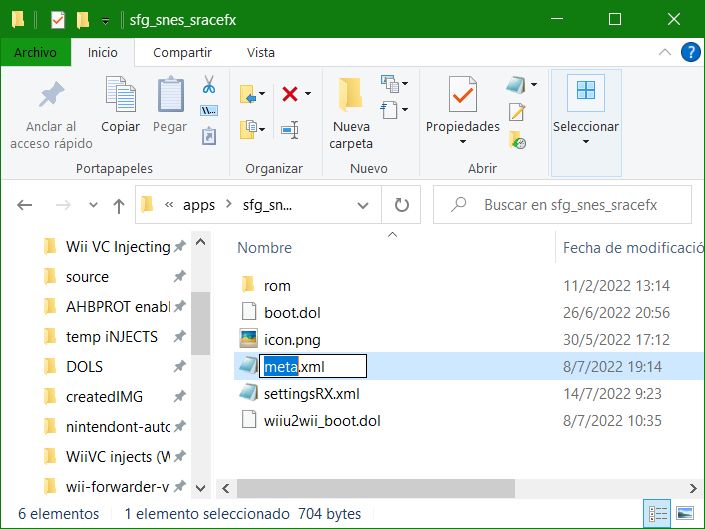The width and height of the screenshot is (705, 529).
Task: Click the Seleccionar ribbon button
Action: tap(586, 122)
